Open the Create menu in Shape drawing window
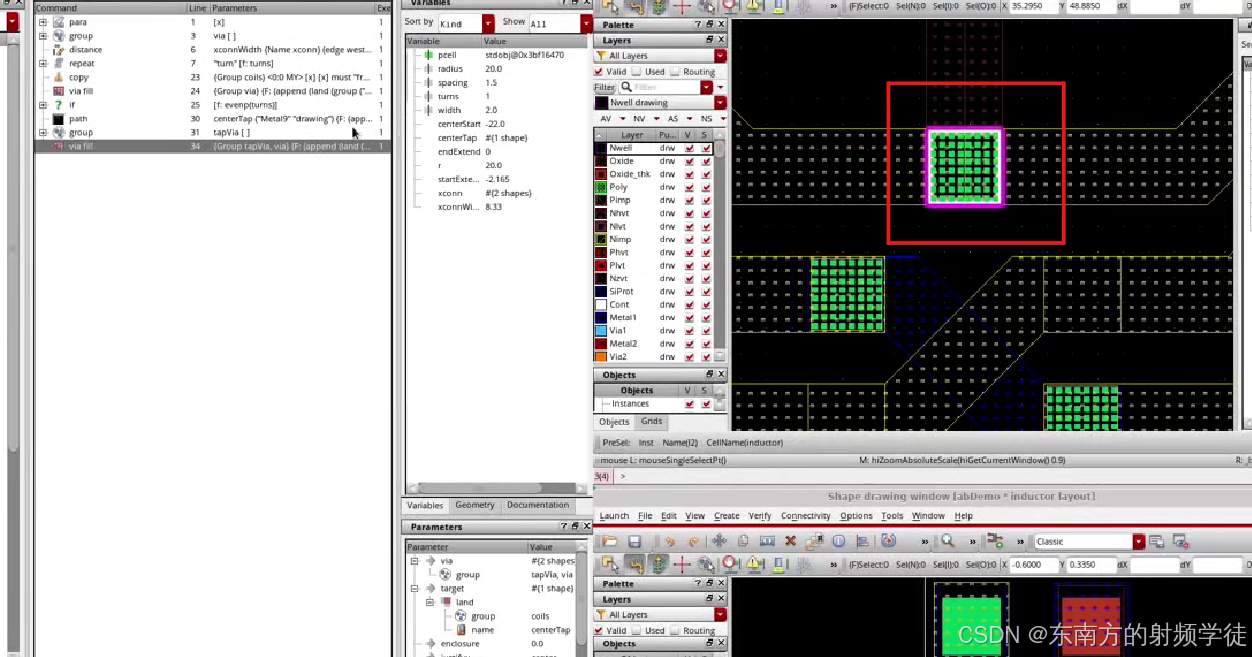 pos(727,516)
